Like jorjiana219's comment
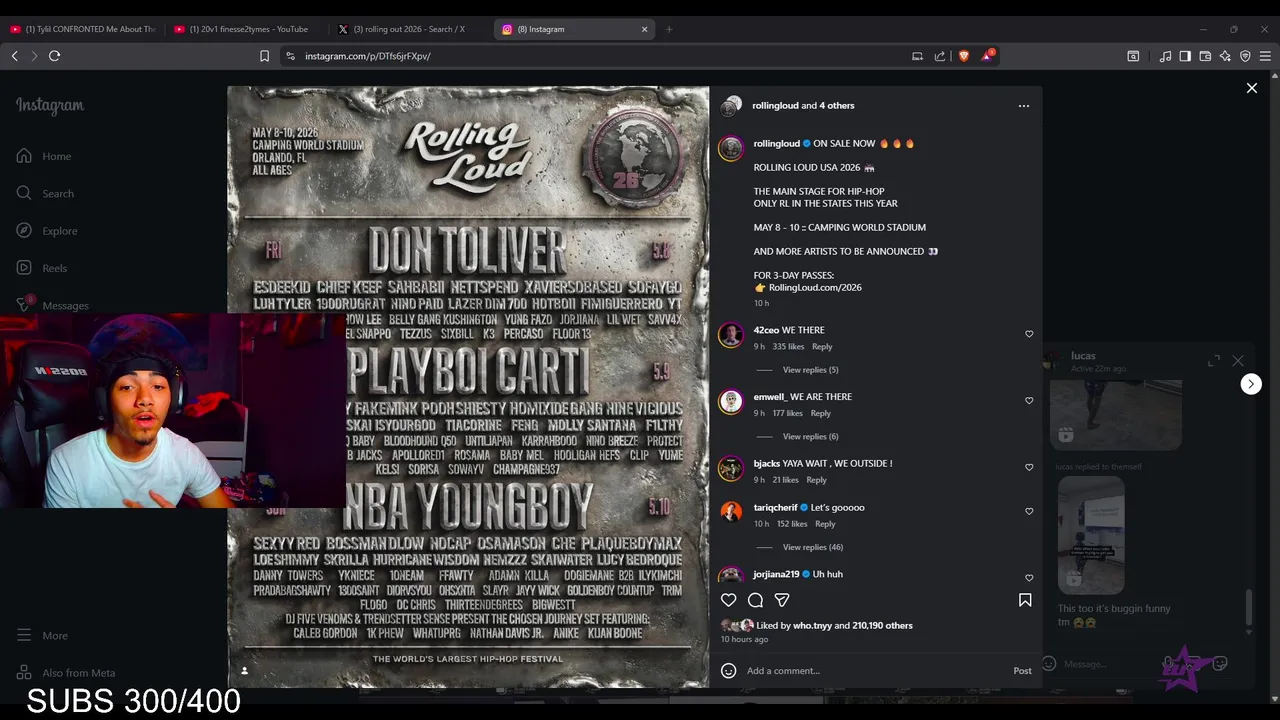Image resolution: width=1280 pixels, height=720 pixels. pyautogui.click(x=1029, y=578)
